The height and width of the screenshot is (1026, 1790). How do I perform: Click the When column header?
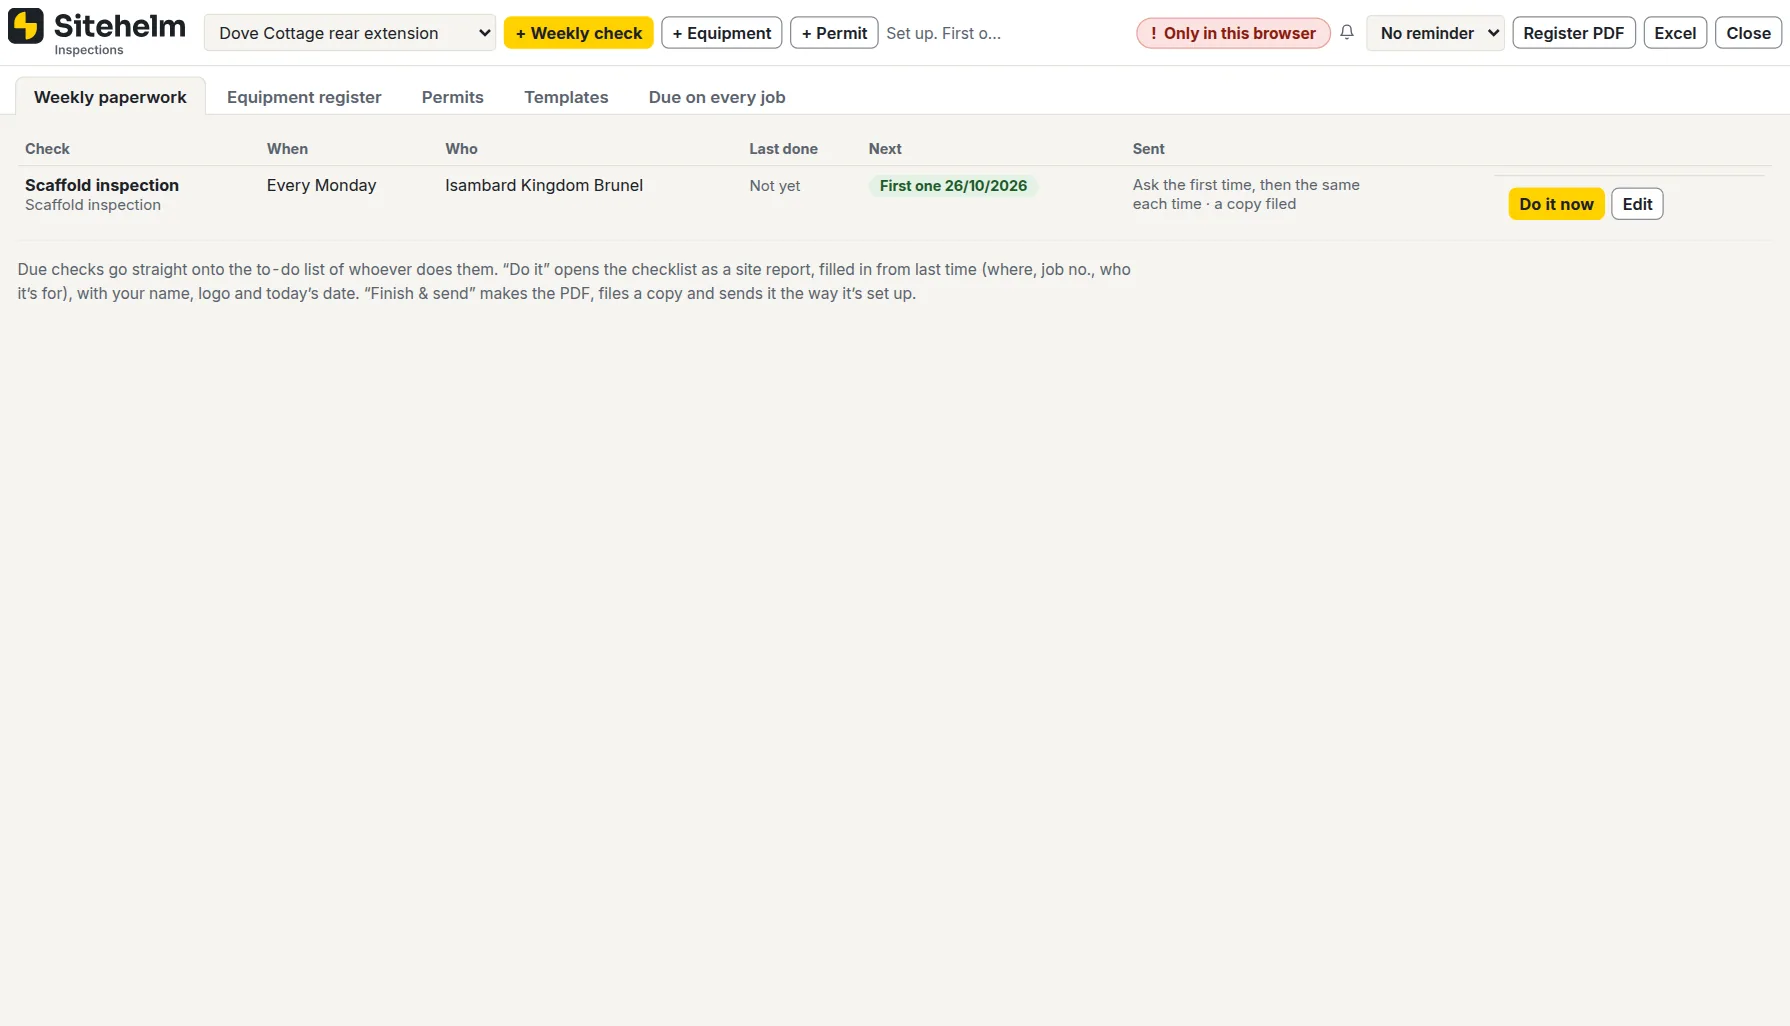coord(287,149)
